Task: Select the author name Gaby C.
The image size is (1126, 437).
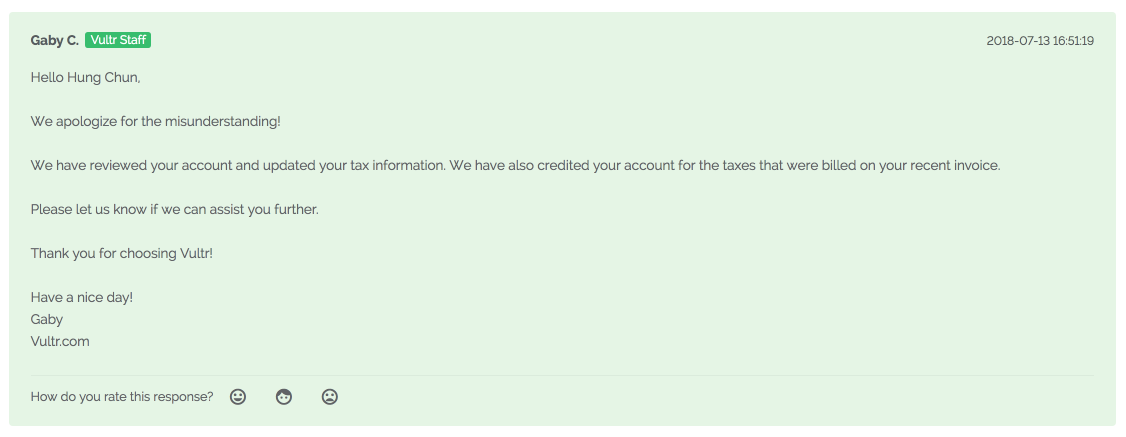Action: coord(55,41)
